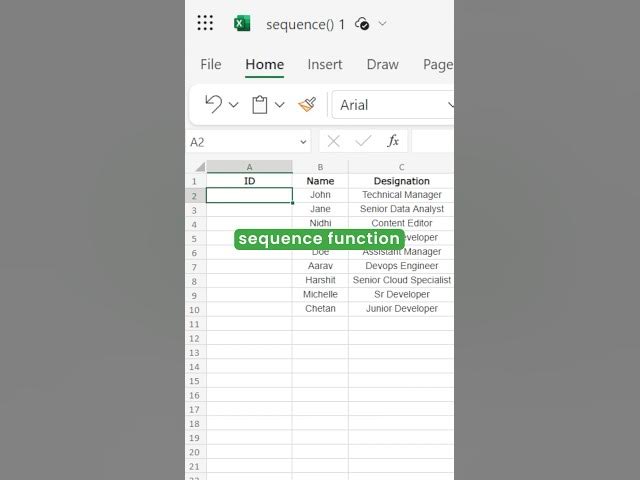Click the Undo arrow icon

coord(213,104)
